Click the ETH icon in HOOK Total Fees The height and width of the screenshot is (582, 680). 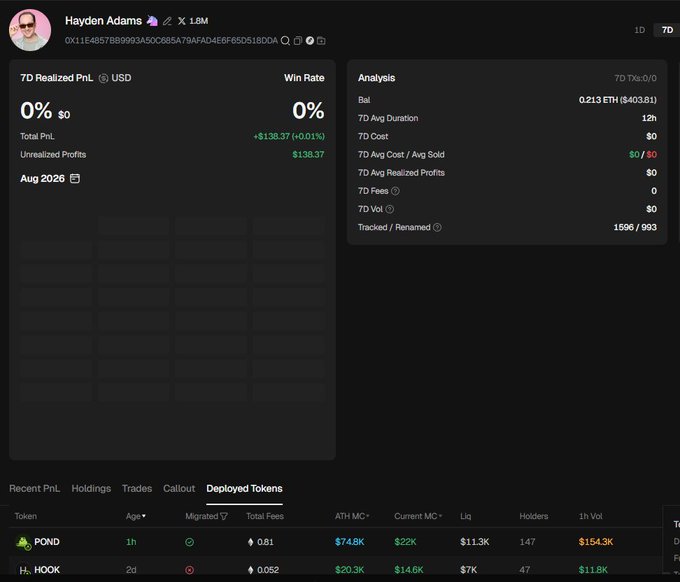pyautogui.click(x=250, y=570)
